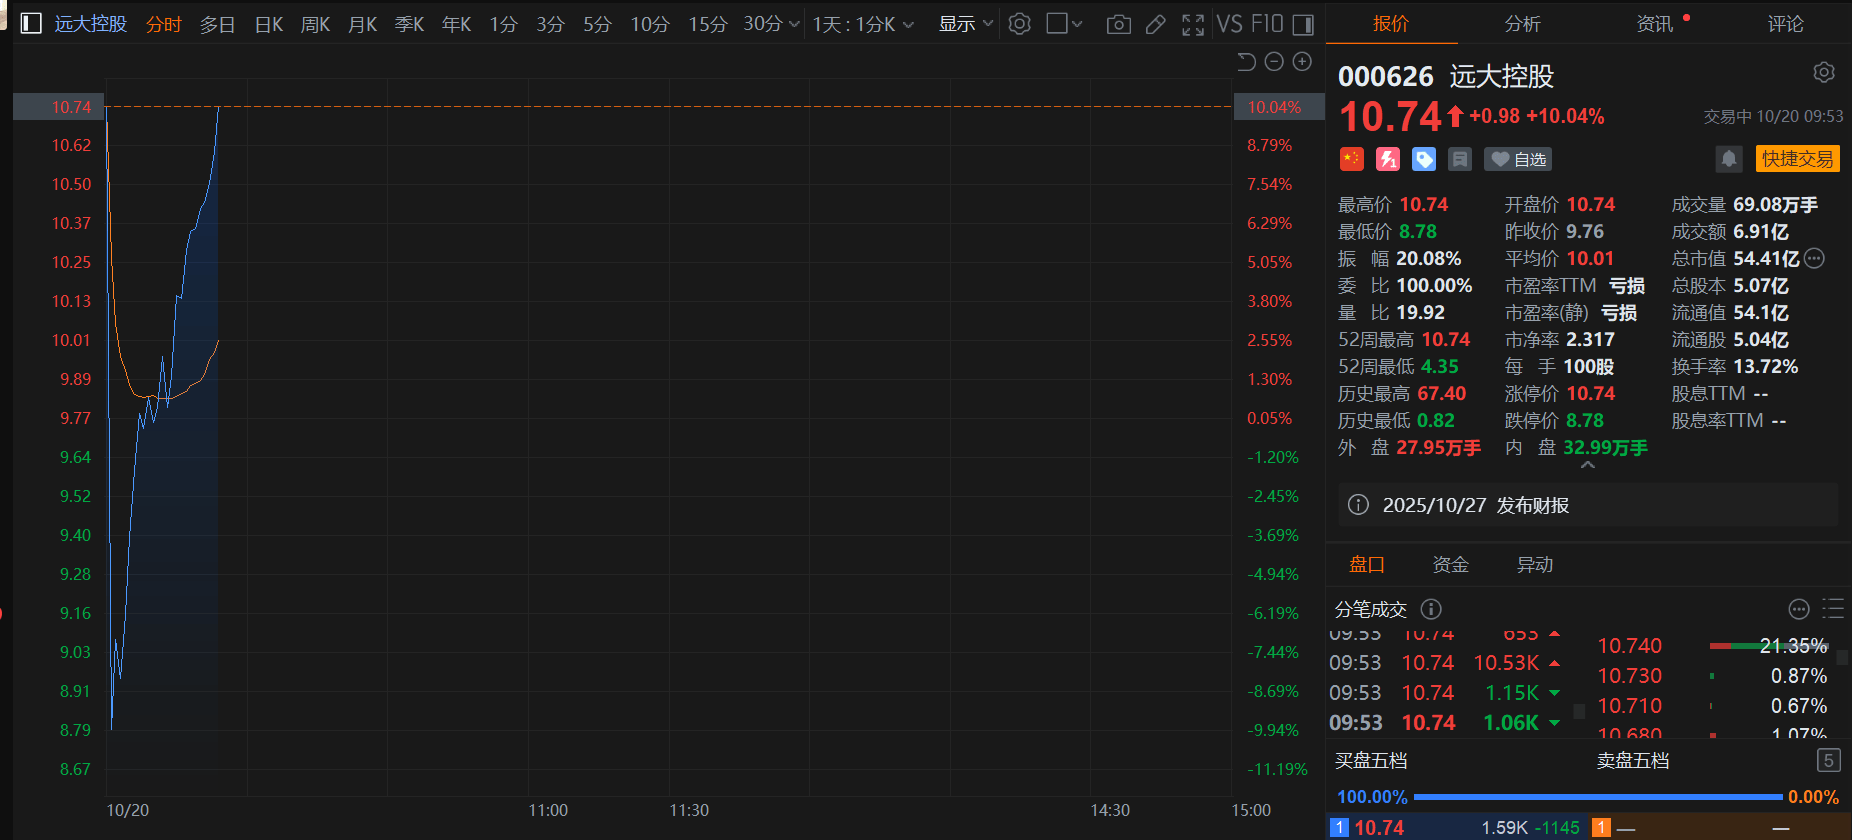Switch to the 分析 tab
The width and height of the screenshot is (1852, 840).
click(1522, 24)
